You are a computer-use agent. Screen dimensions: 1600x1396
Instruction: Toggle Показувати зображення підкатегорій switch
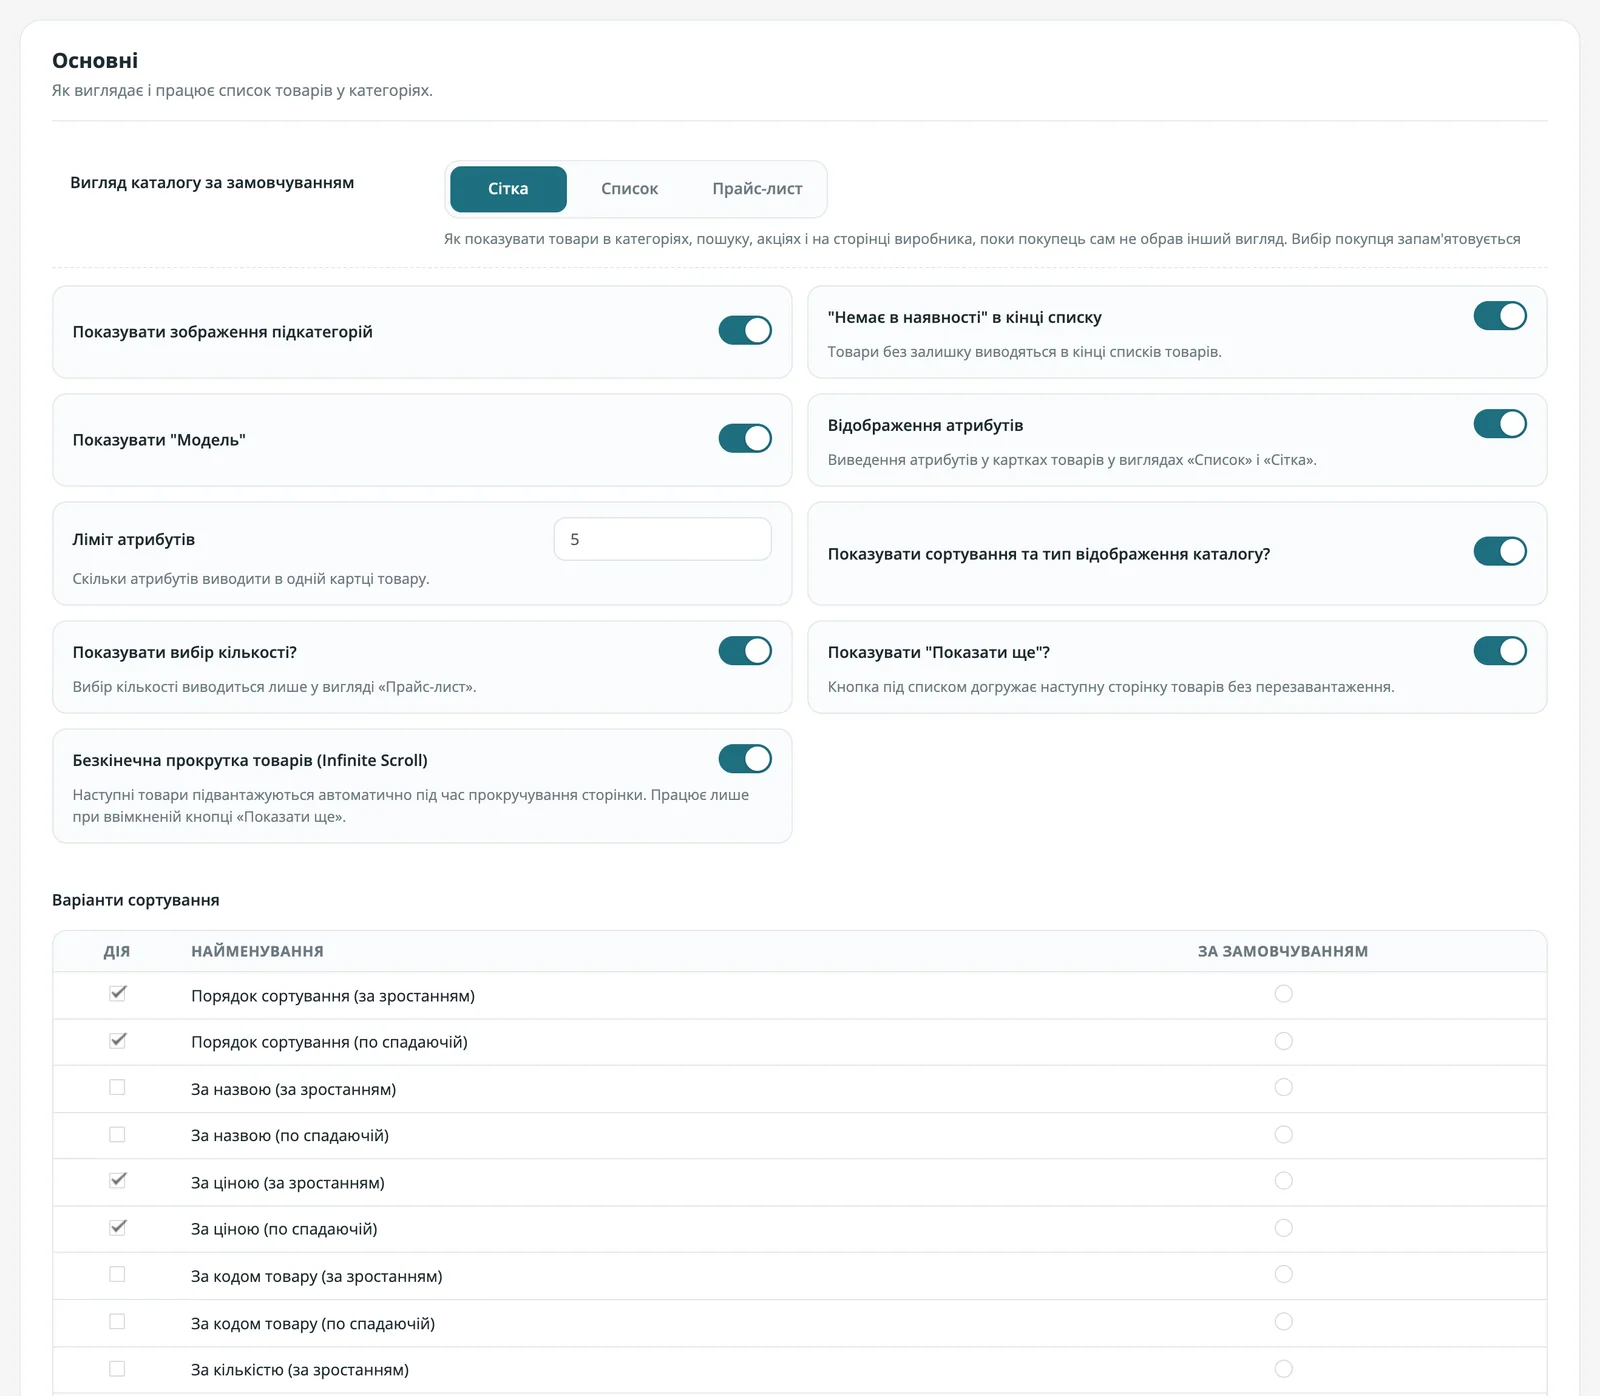(x=745, y=330)
